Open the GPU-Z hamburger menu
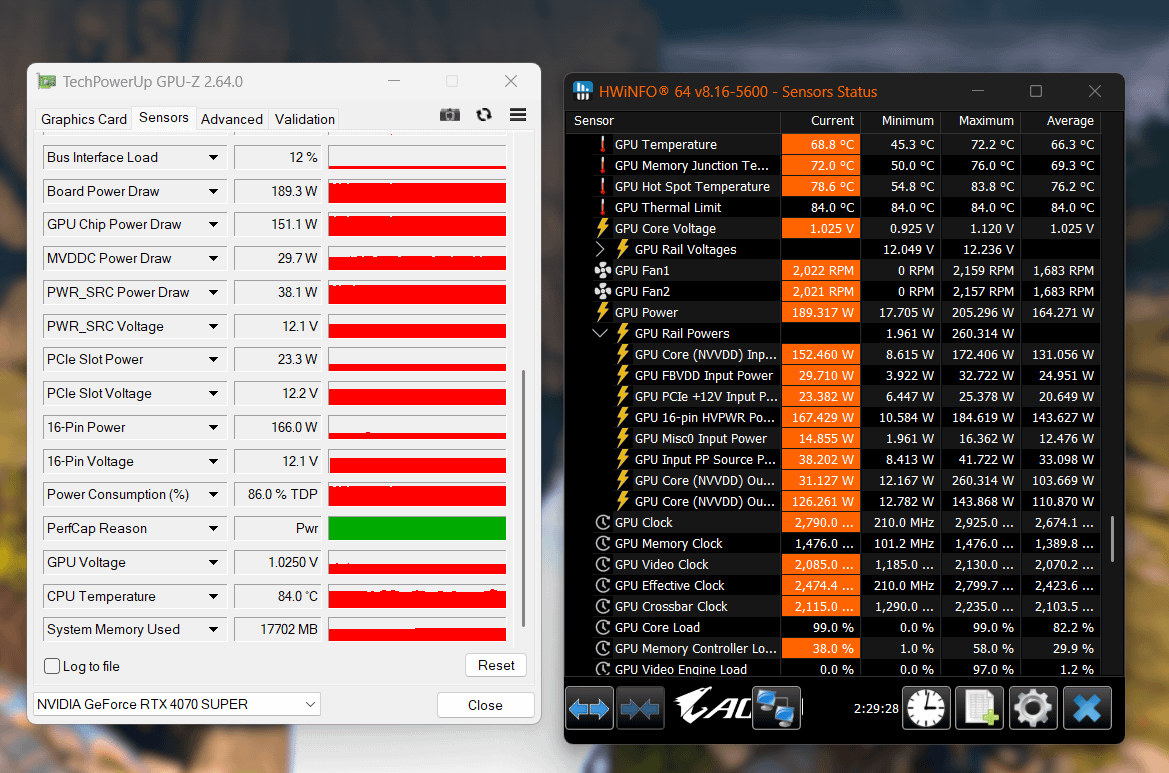Screen dimensions: 1169x773 (x=518, y=115)
